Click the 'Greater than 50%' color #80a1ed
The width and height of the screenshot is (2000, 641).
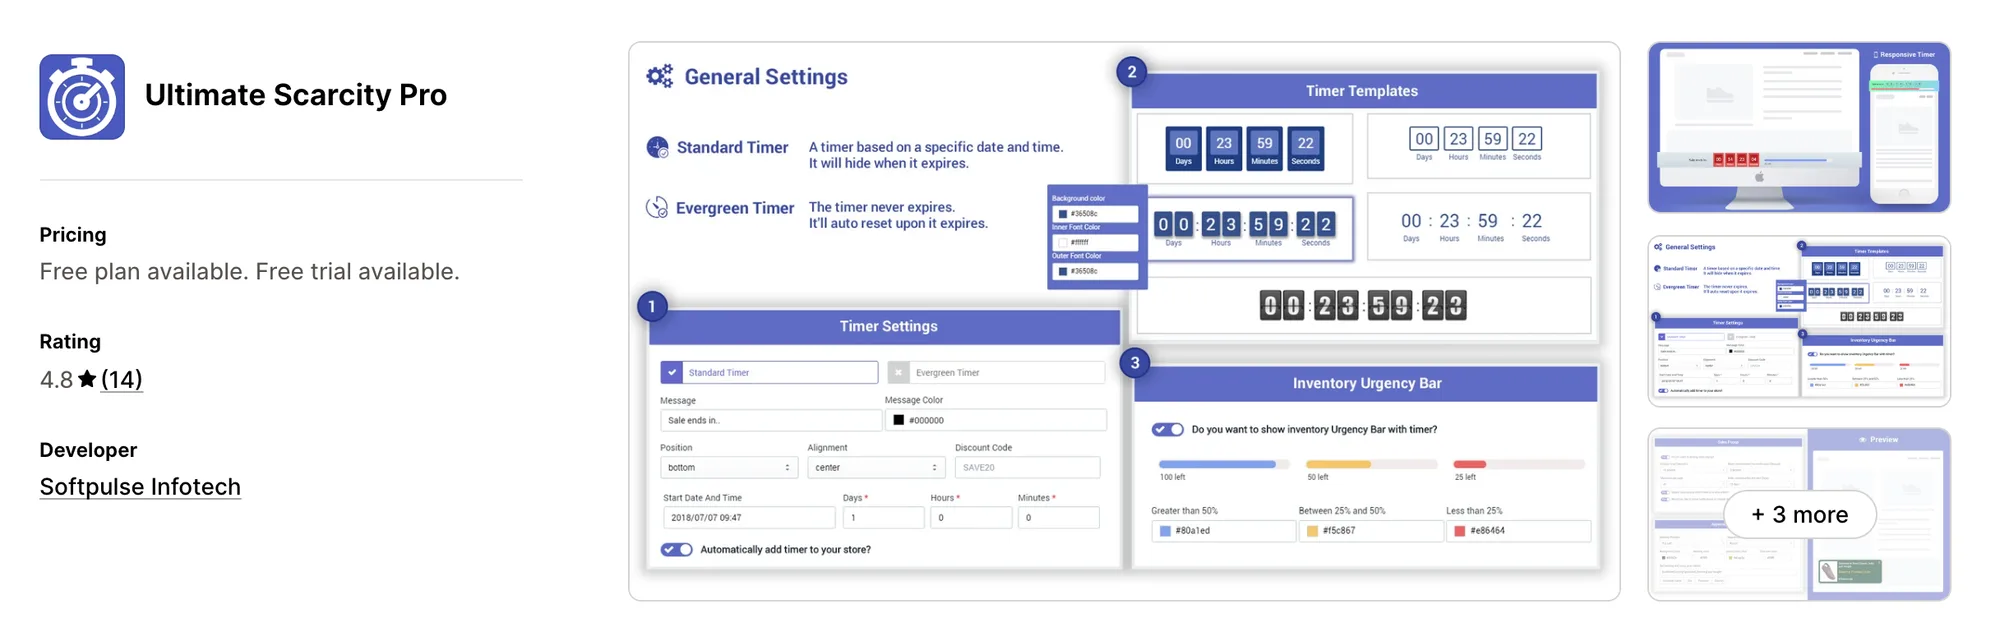pos(1223,531)
